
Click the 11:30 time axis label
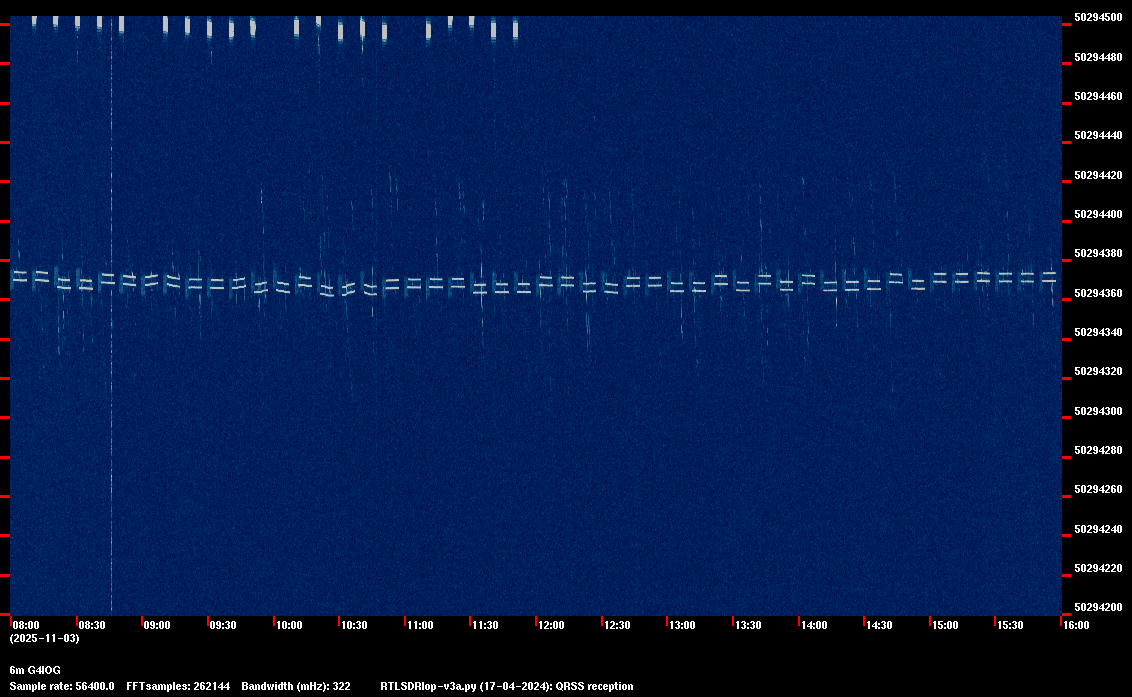484,625
